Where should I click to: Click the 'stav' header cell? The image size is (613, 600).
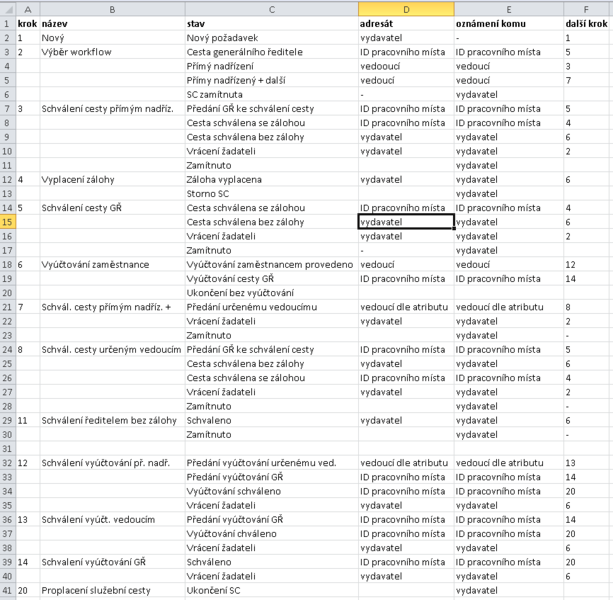click(272, 24)
